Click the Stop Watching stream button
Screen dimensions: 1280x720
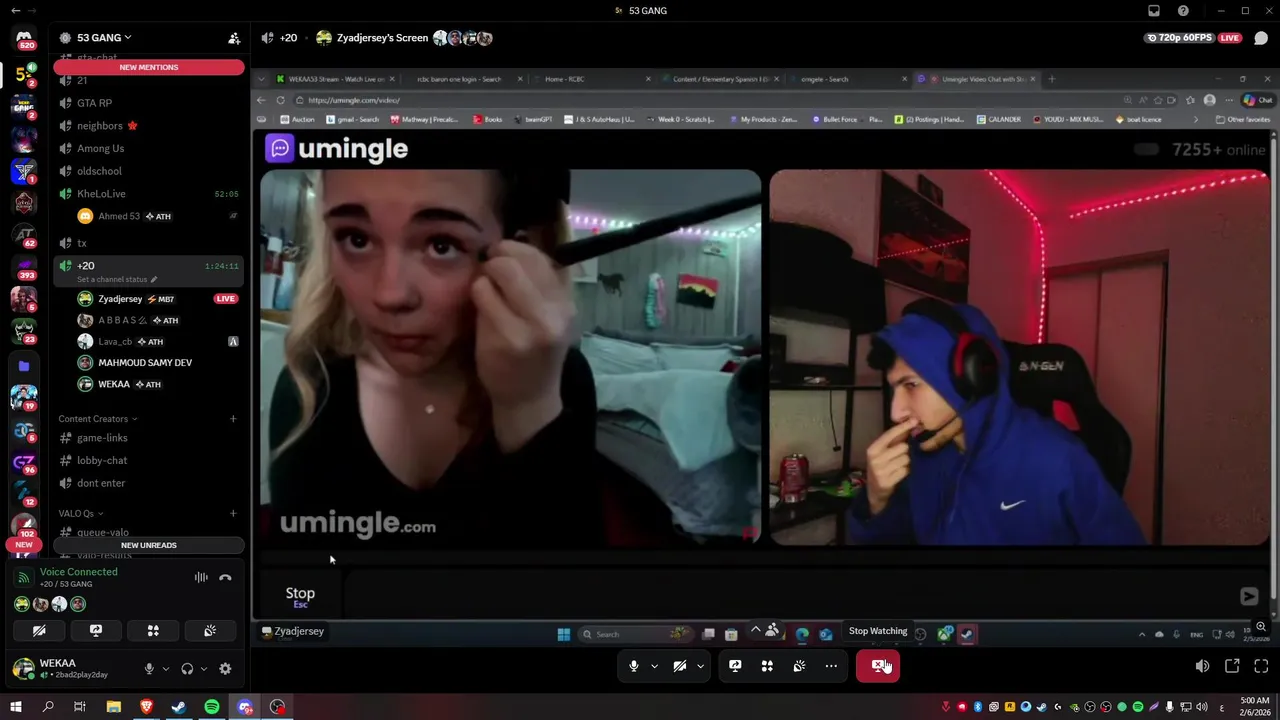point(878,666)
